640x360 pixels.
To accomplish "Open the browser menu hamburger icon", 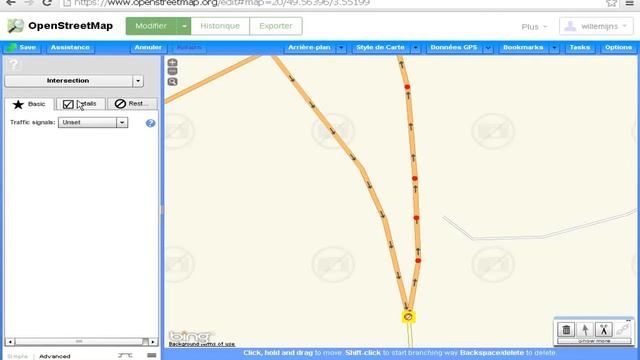I will point(630,3).
